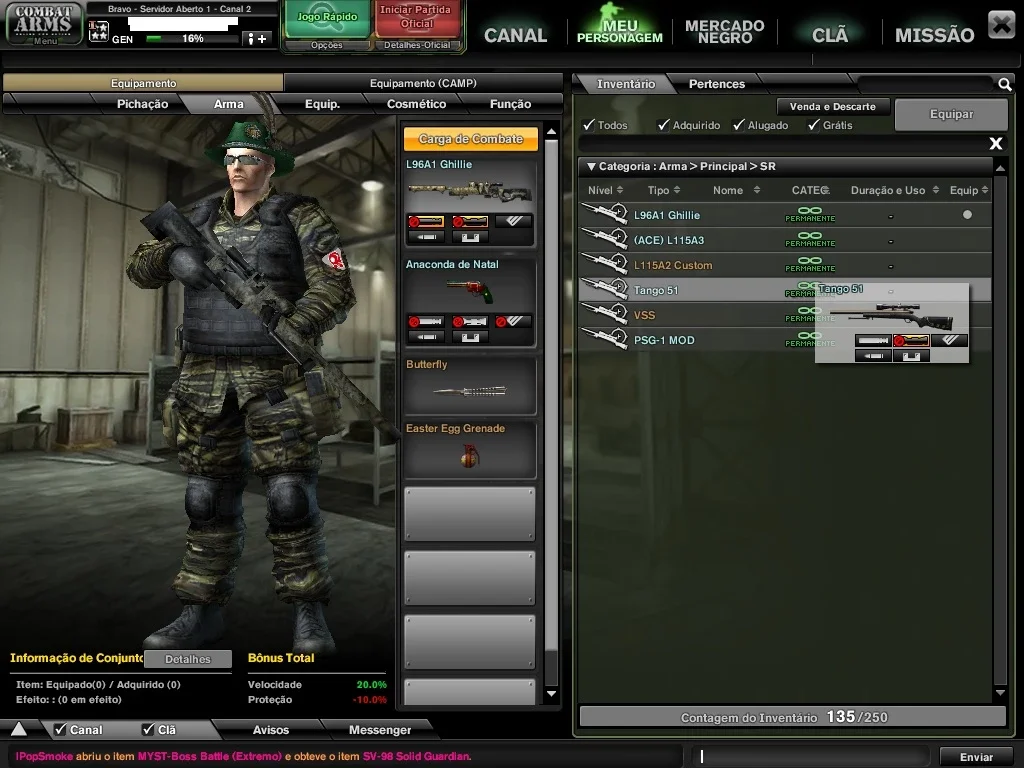Viewport: 1024px width, 768px height.
Task: Click the sniper icon on (ACE) L115A3 row
Action: (604, 239)
